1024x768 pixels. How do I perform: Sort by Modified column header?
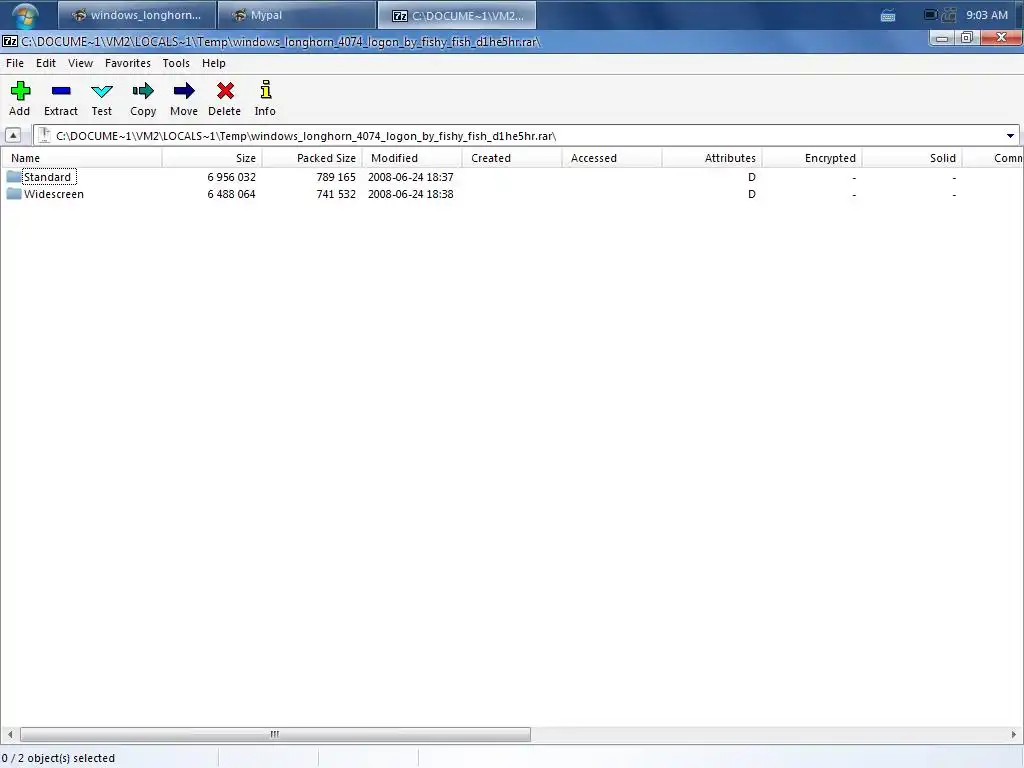[x=412, y=158]
